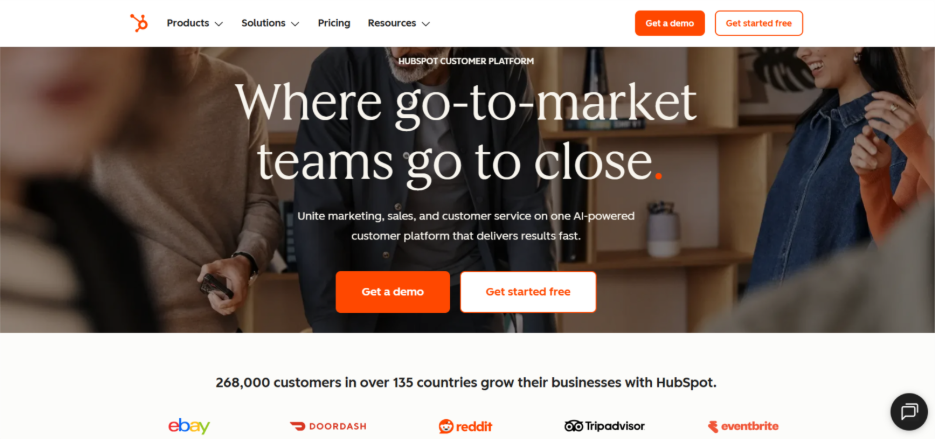Click the Eventbrite customer logo
The width and height of the screenshot is (936, 439).
(x=743, y=426)
